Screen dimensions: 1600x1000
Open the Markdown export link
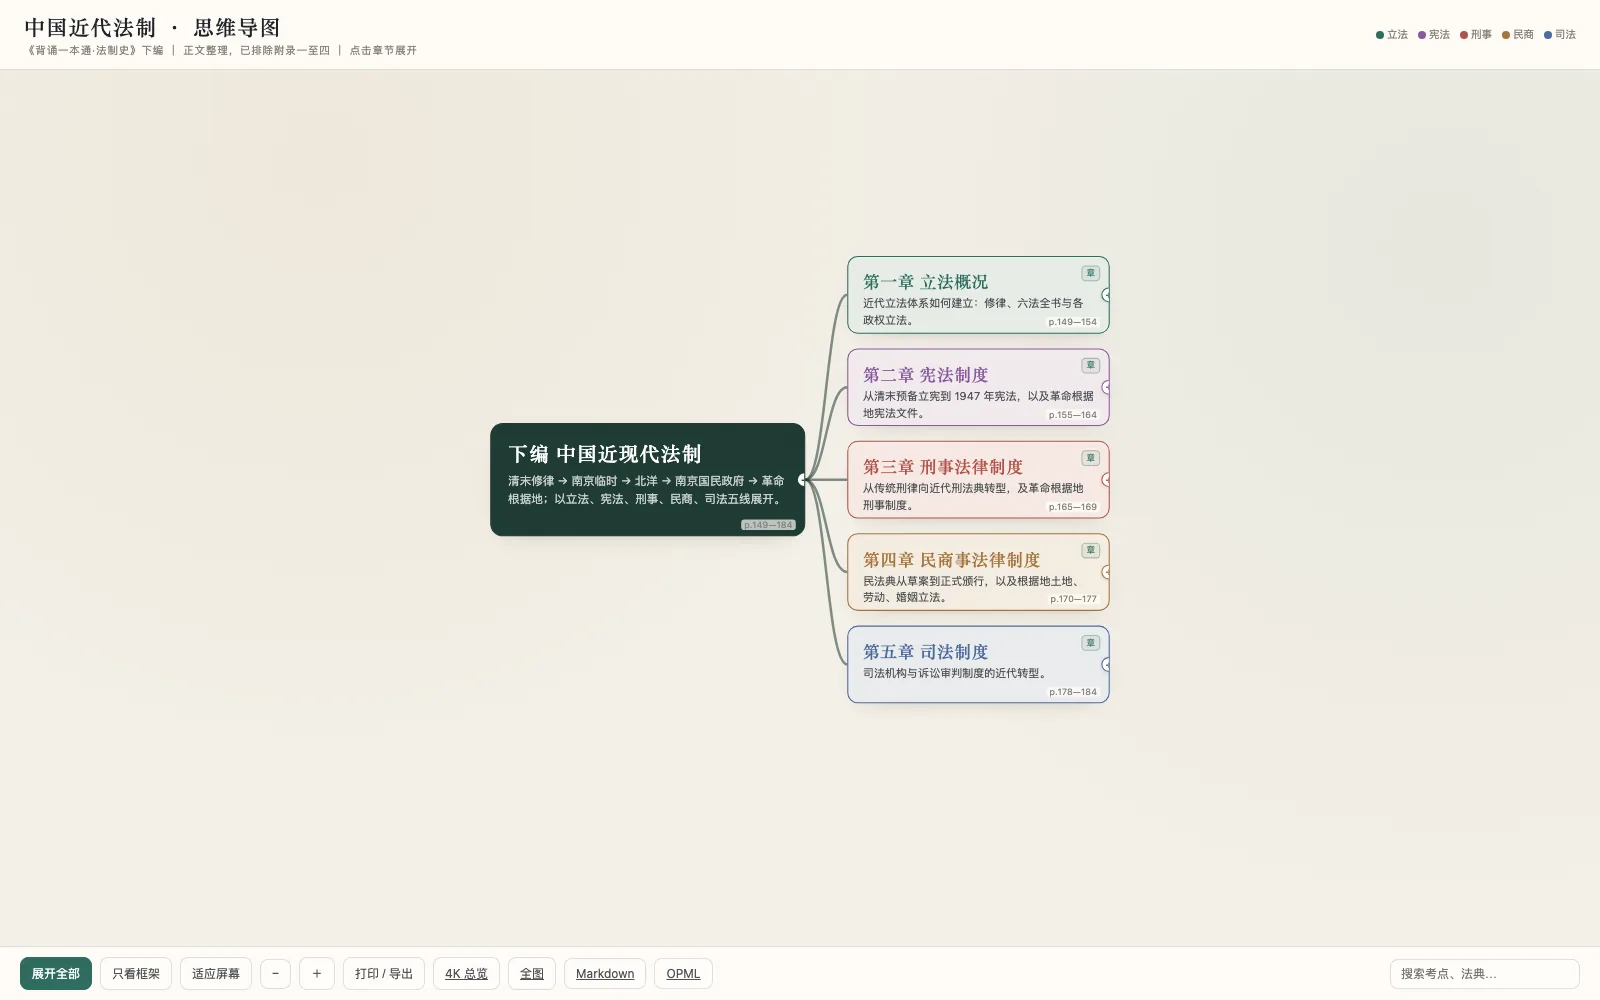605,973
